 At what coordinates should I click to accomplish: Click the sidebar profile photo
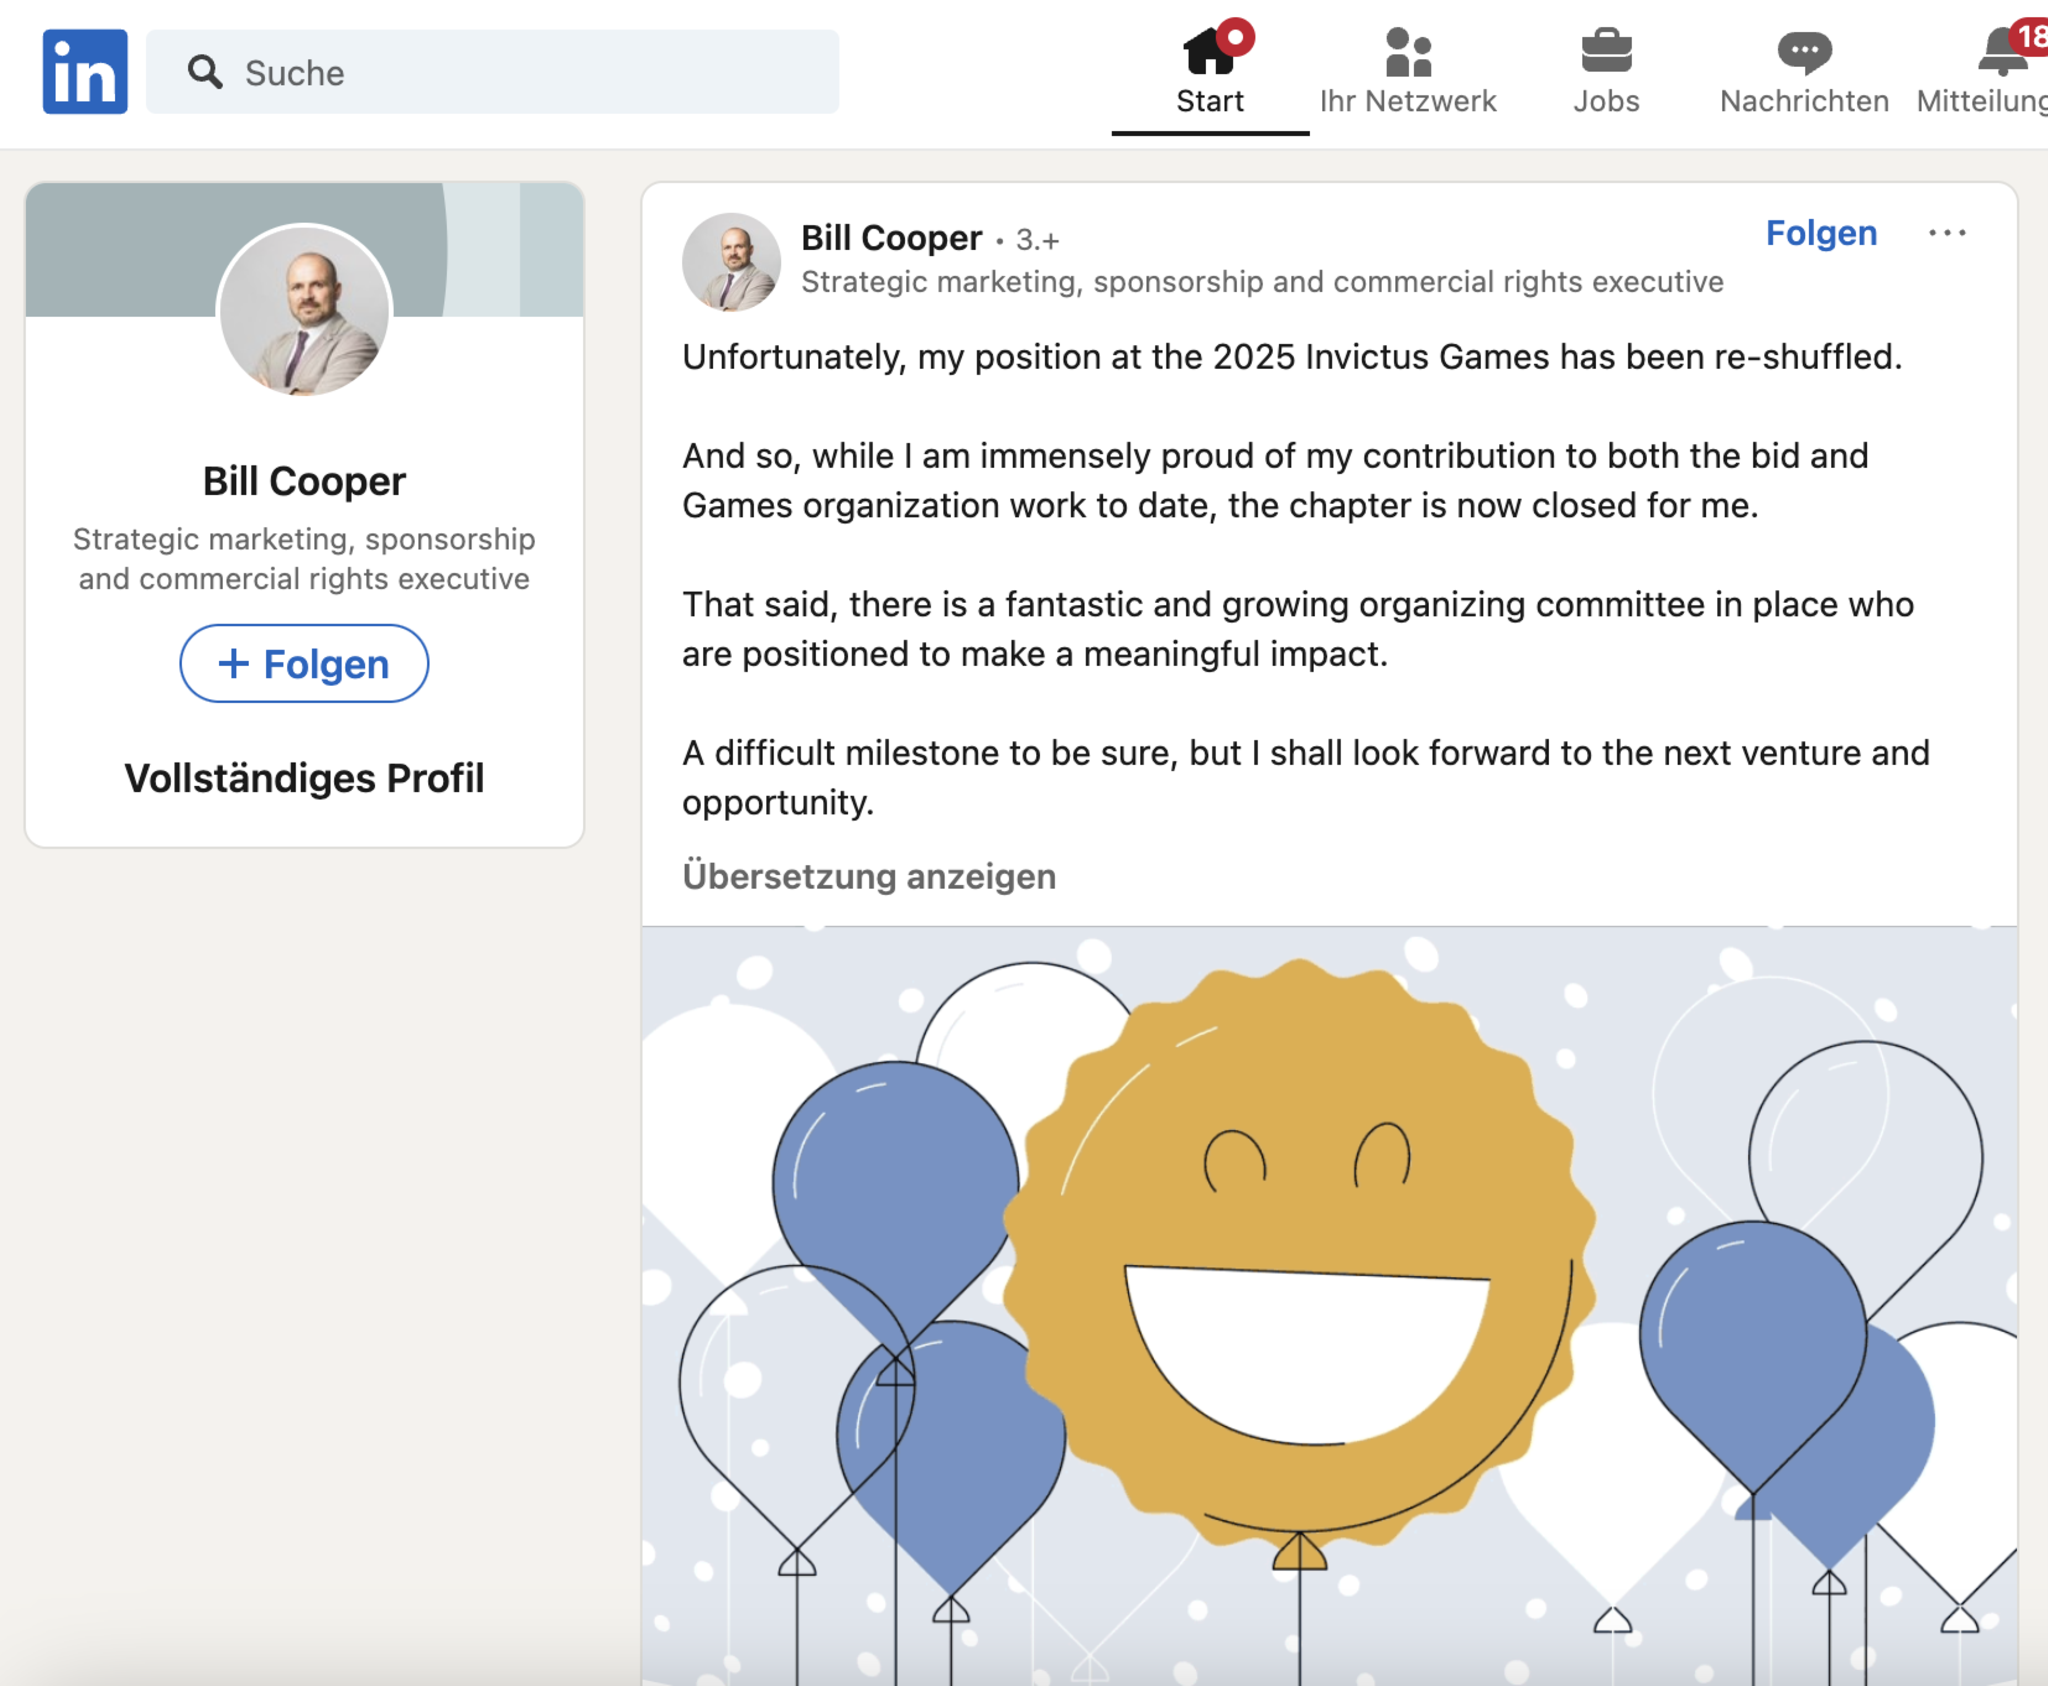click(304, 310)
